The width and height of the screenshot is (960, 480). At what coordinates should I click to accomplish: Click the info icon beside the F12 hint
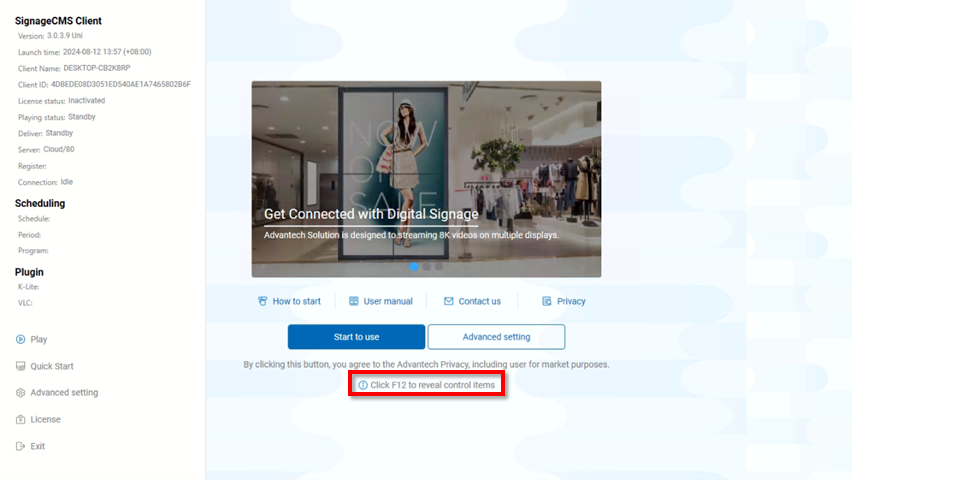click(363, 385)
